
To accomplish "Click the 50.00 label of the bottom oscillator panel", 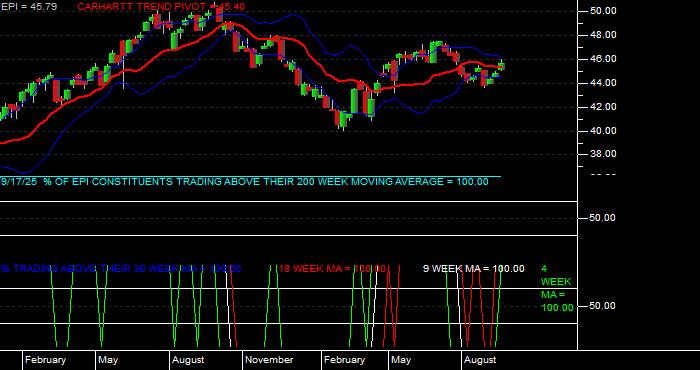I will pos(603,306).
